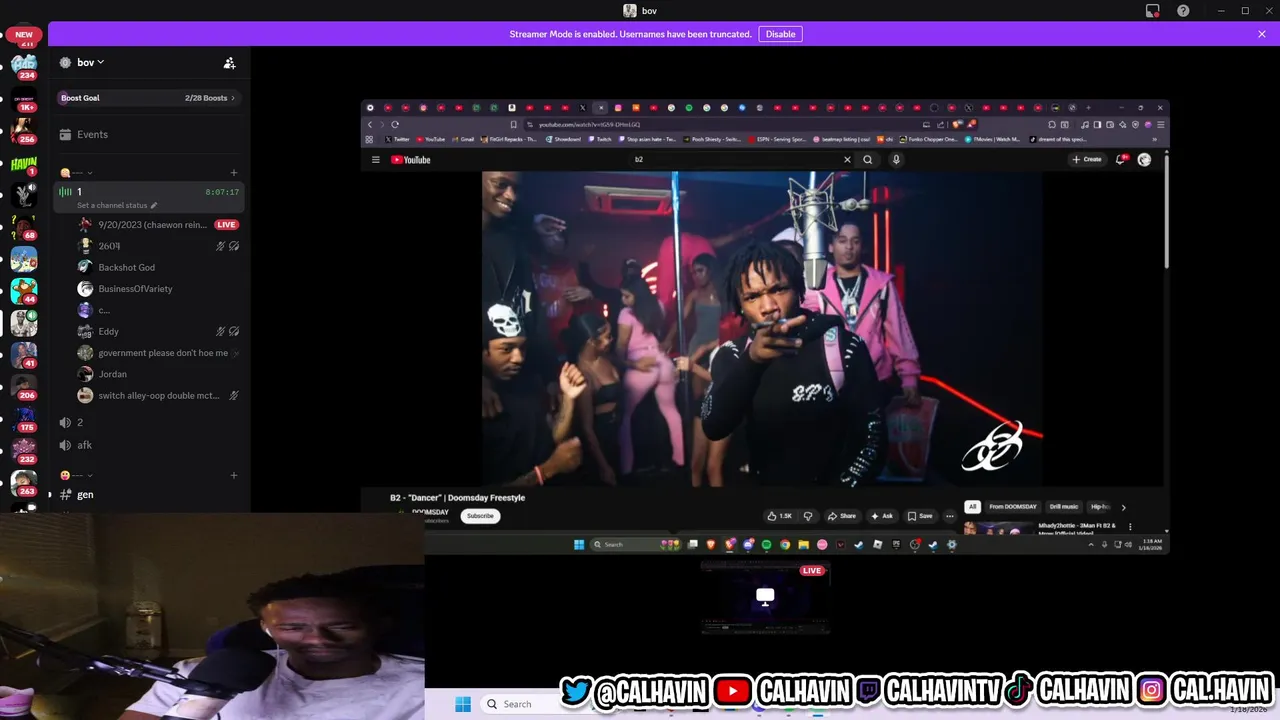1280x720 pixels.
Task: Dislike the Doomsday Freestyle video
Action: 808,516
